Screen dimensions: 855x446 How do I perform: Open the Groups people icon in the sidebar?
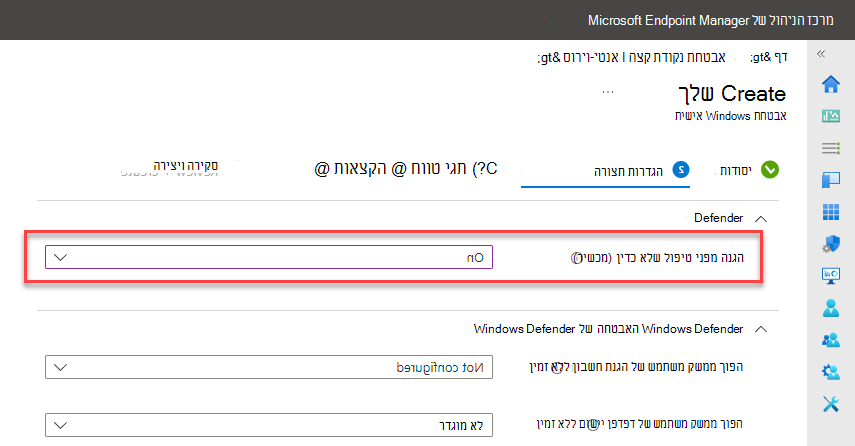pos(830,340)
